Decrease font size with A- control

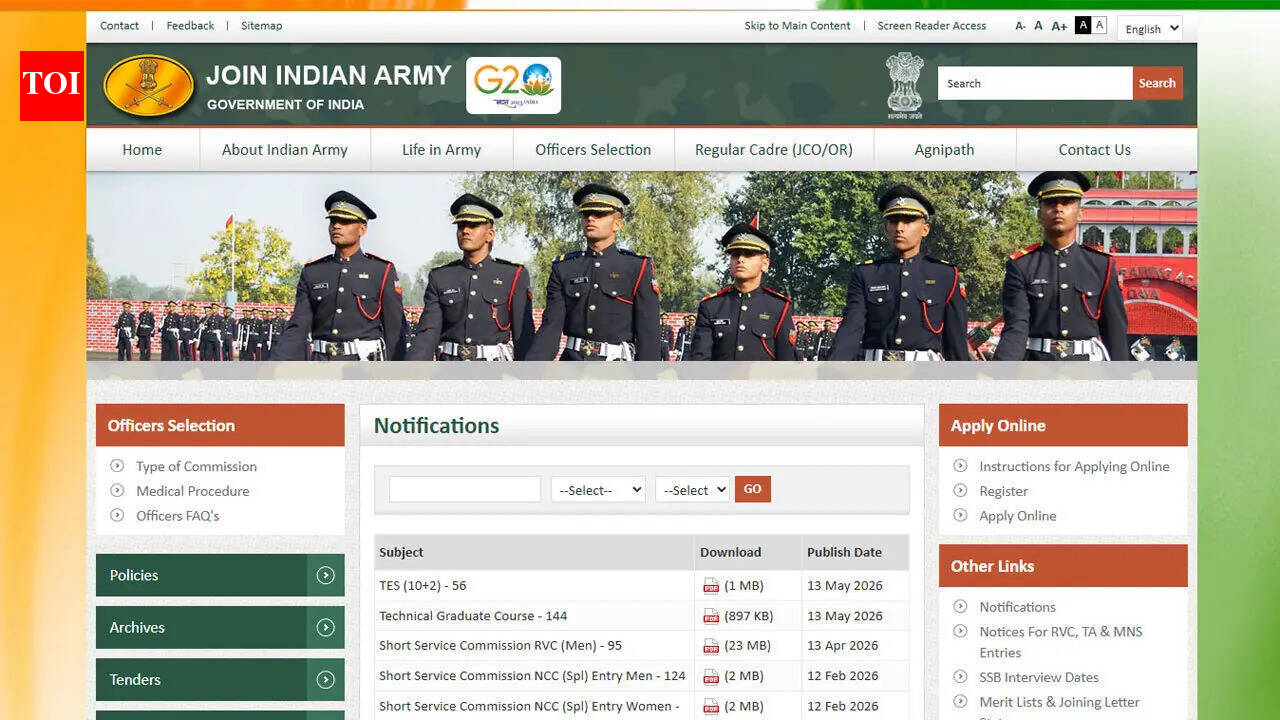coord(1020,26)
